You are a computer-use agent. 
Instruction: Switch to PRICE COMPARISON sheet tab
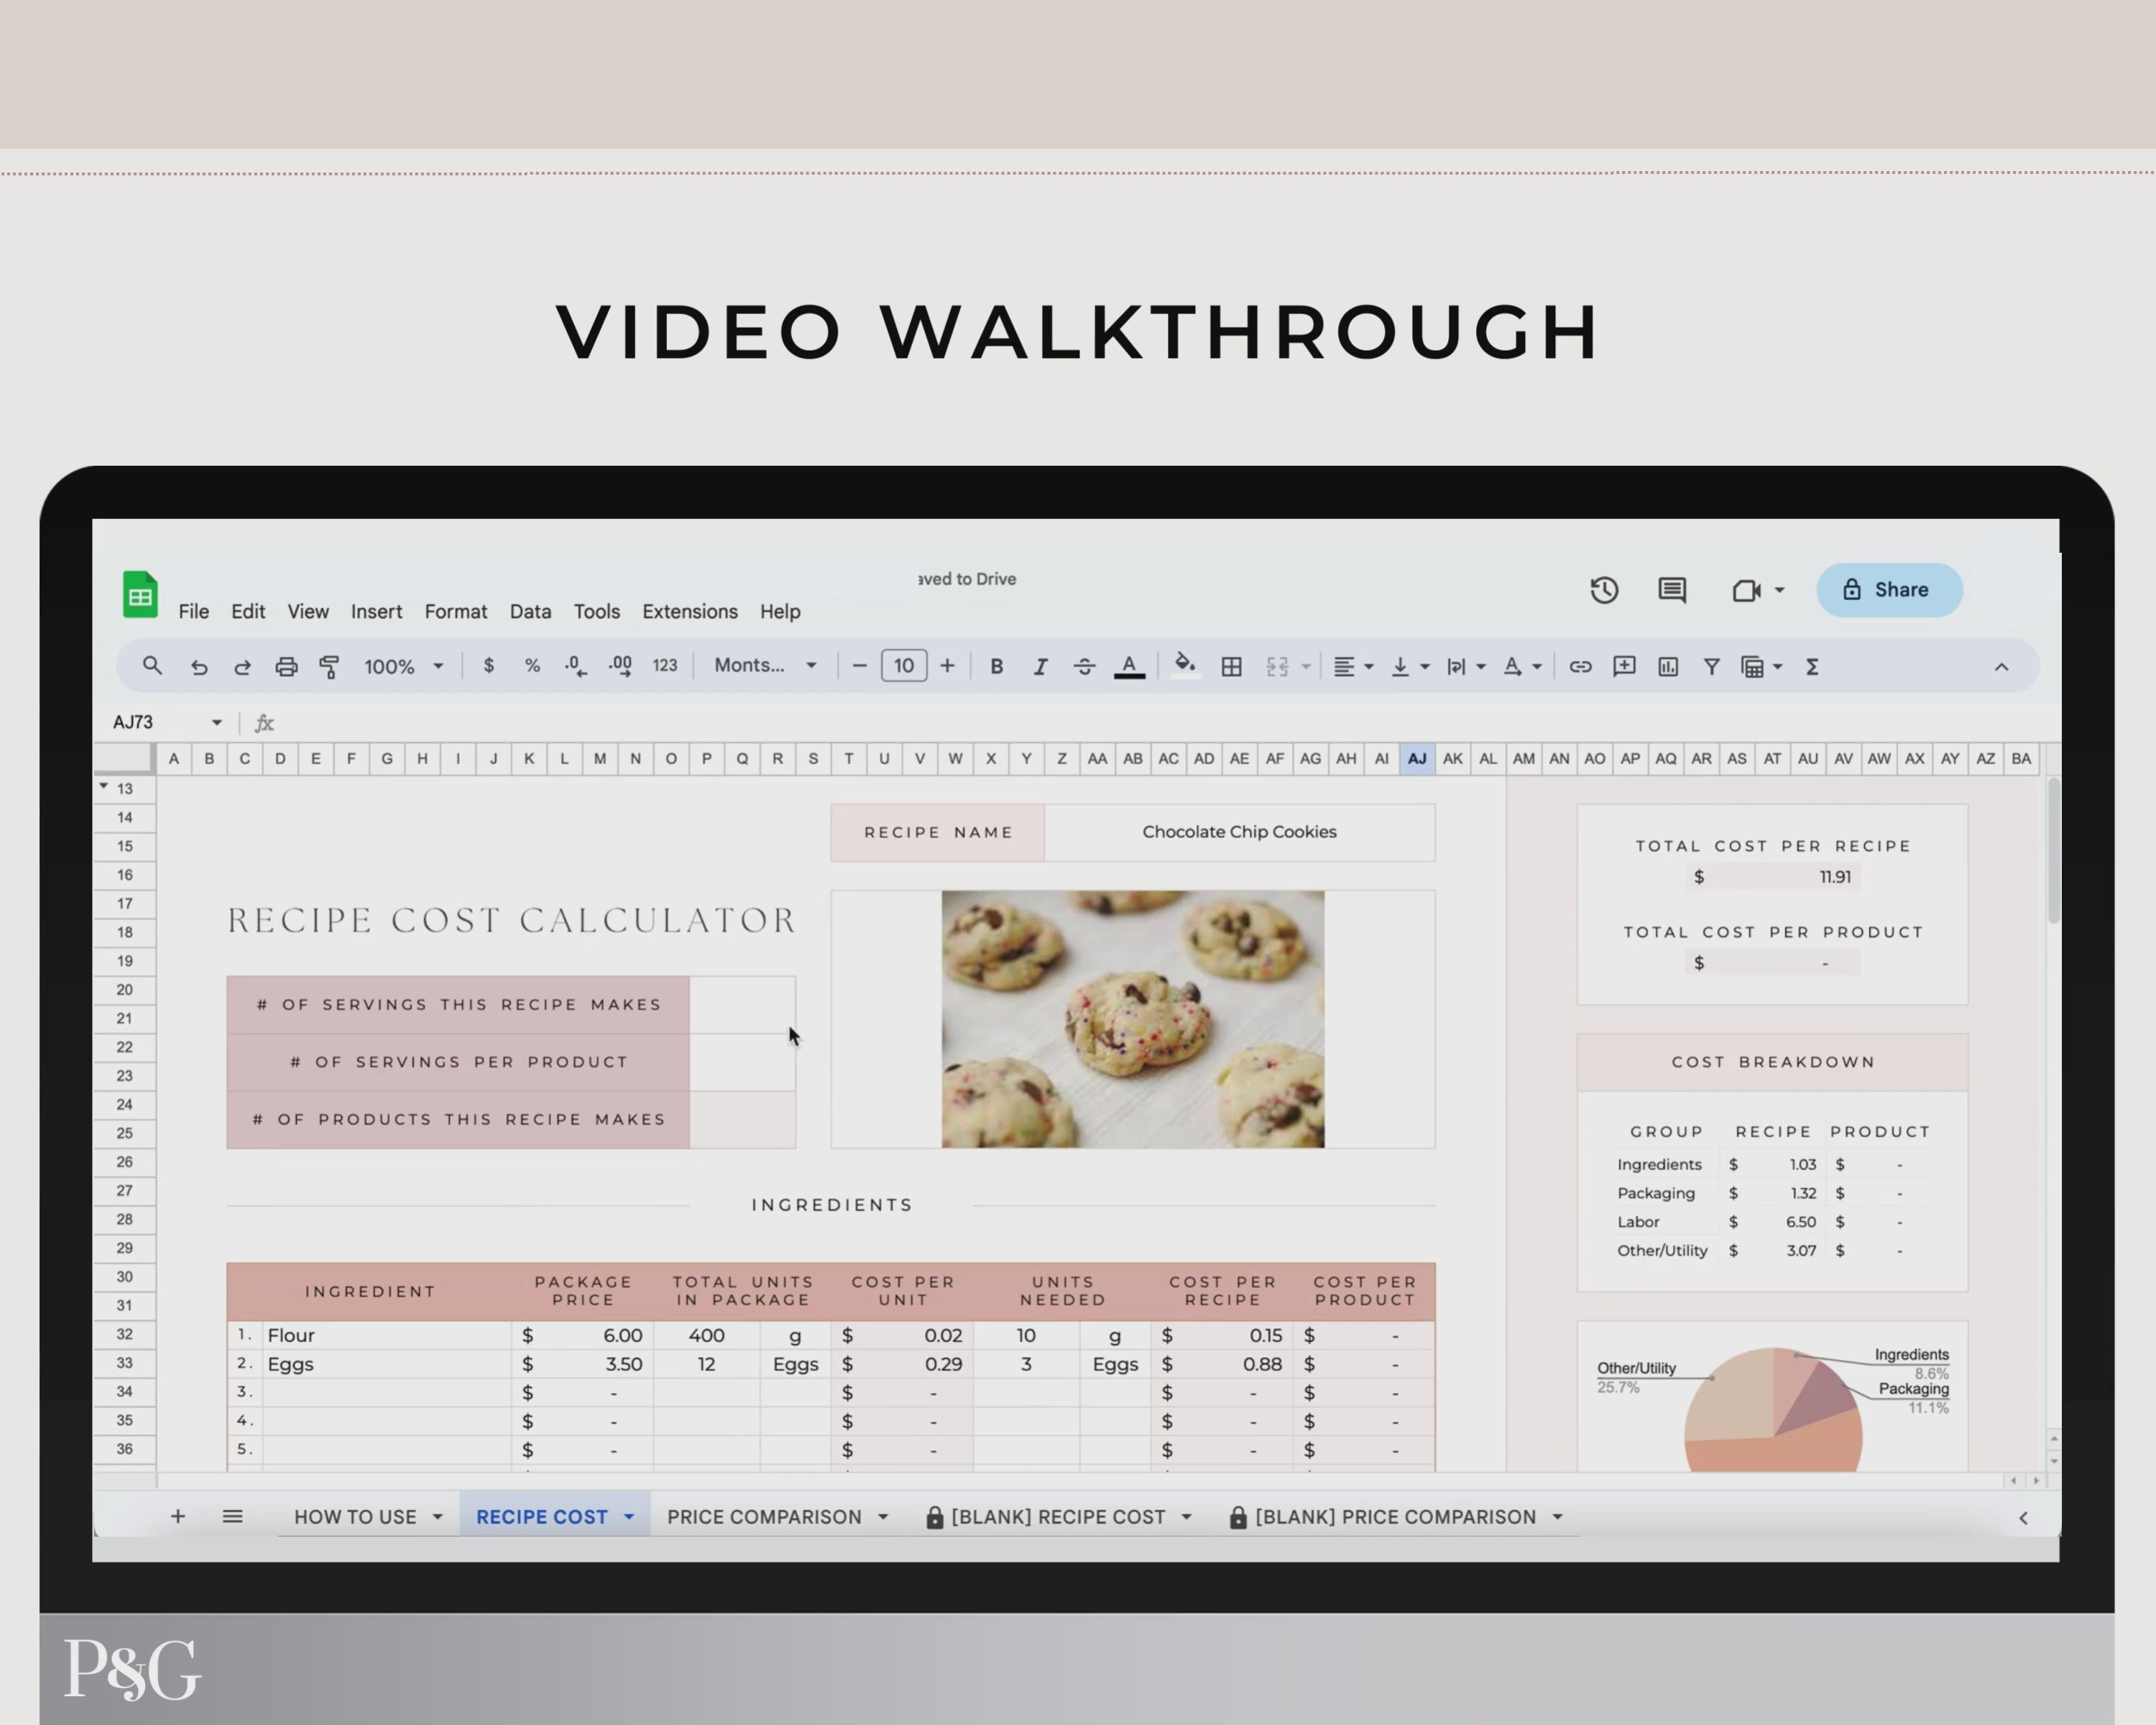point(764,1517)
